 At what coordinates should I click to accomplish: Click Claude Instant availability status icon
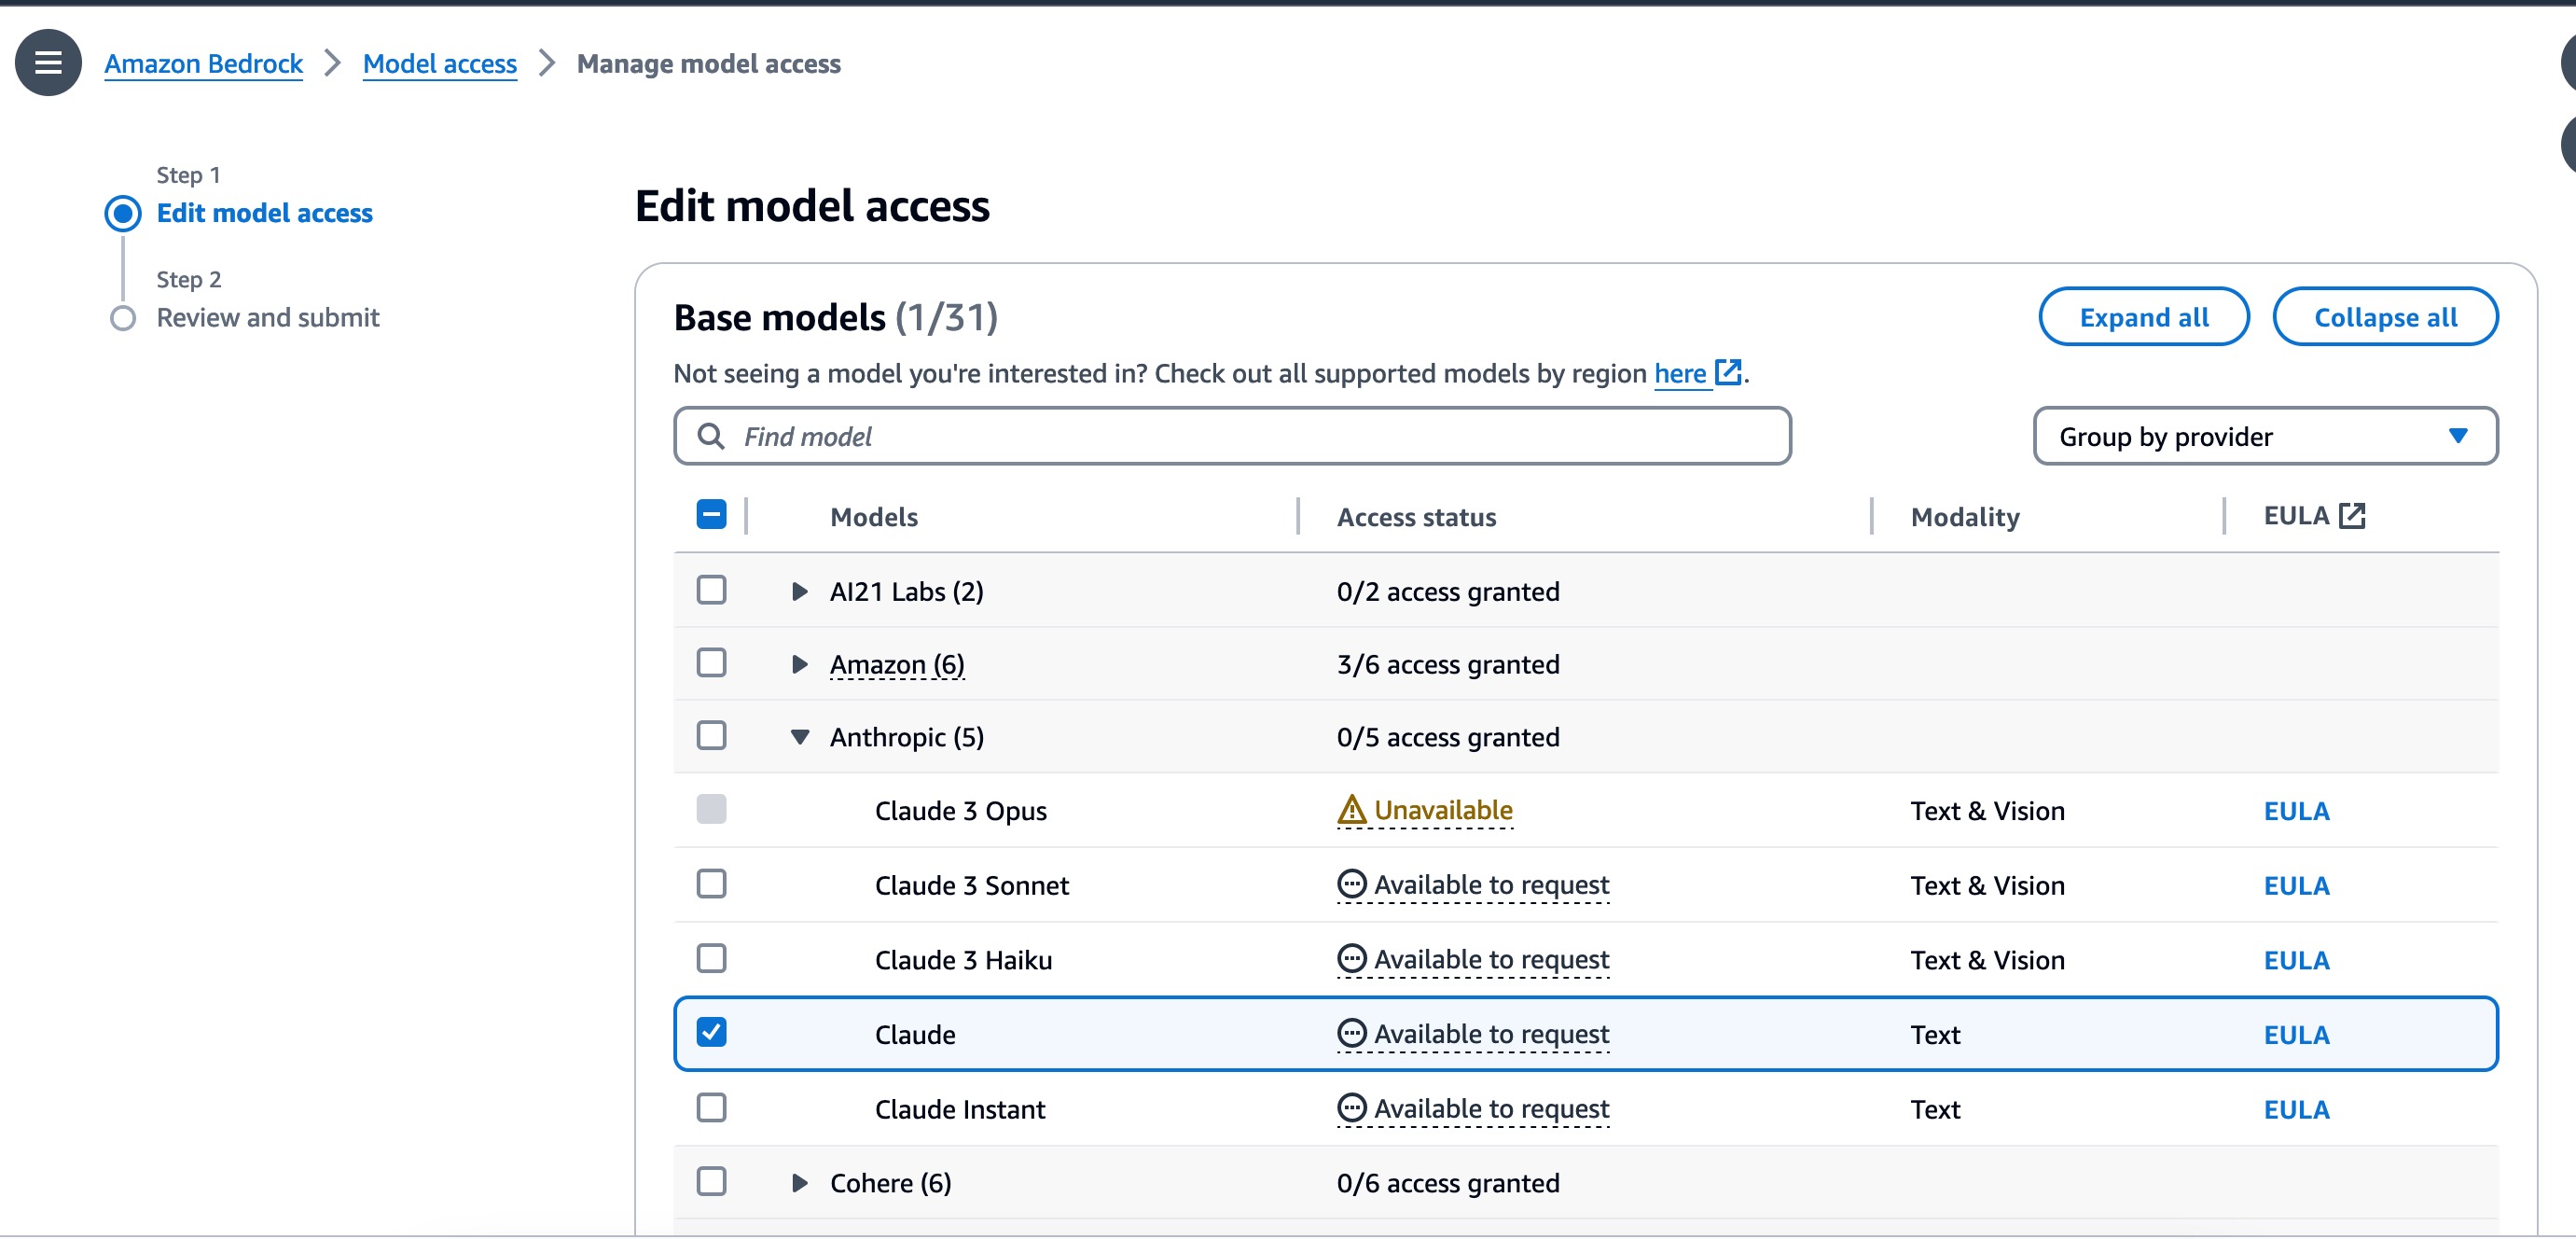tap(1351, 1108)
